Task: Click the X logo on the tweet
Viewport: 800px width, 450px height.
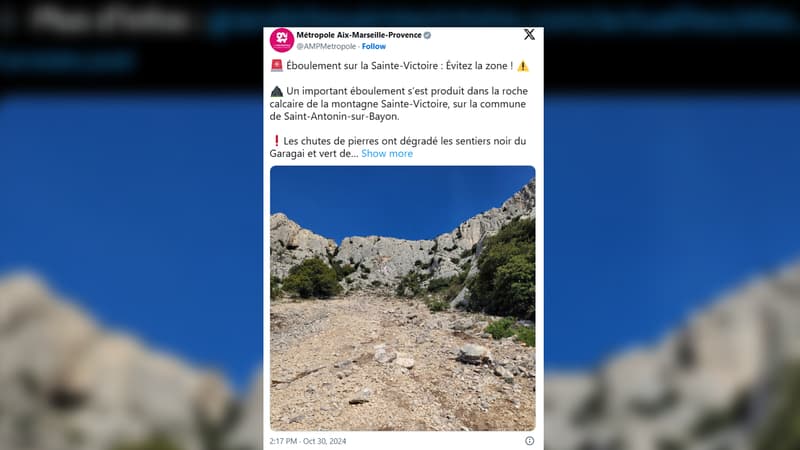Action: (x=529, y=34)
